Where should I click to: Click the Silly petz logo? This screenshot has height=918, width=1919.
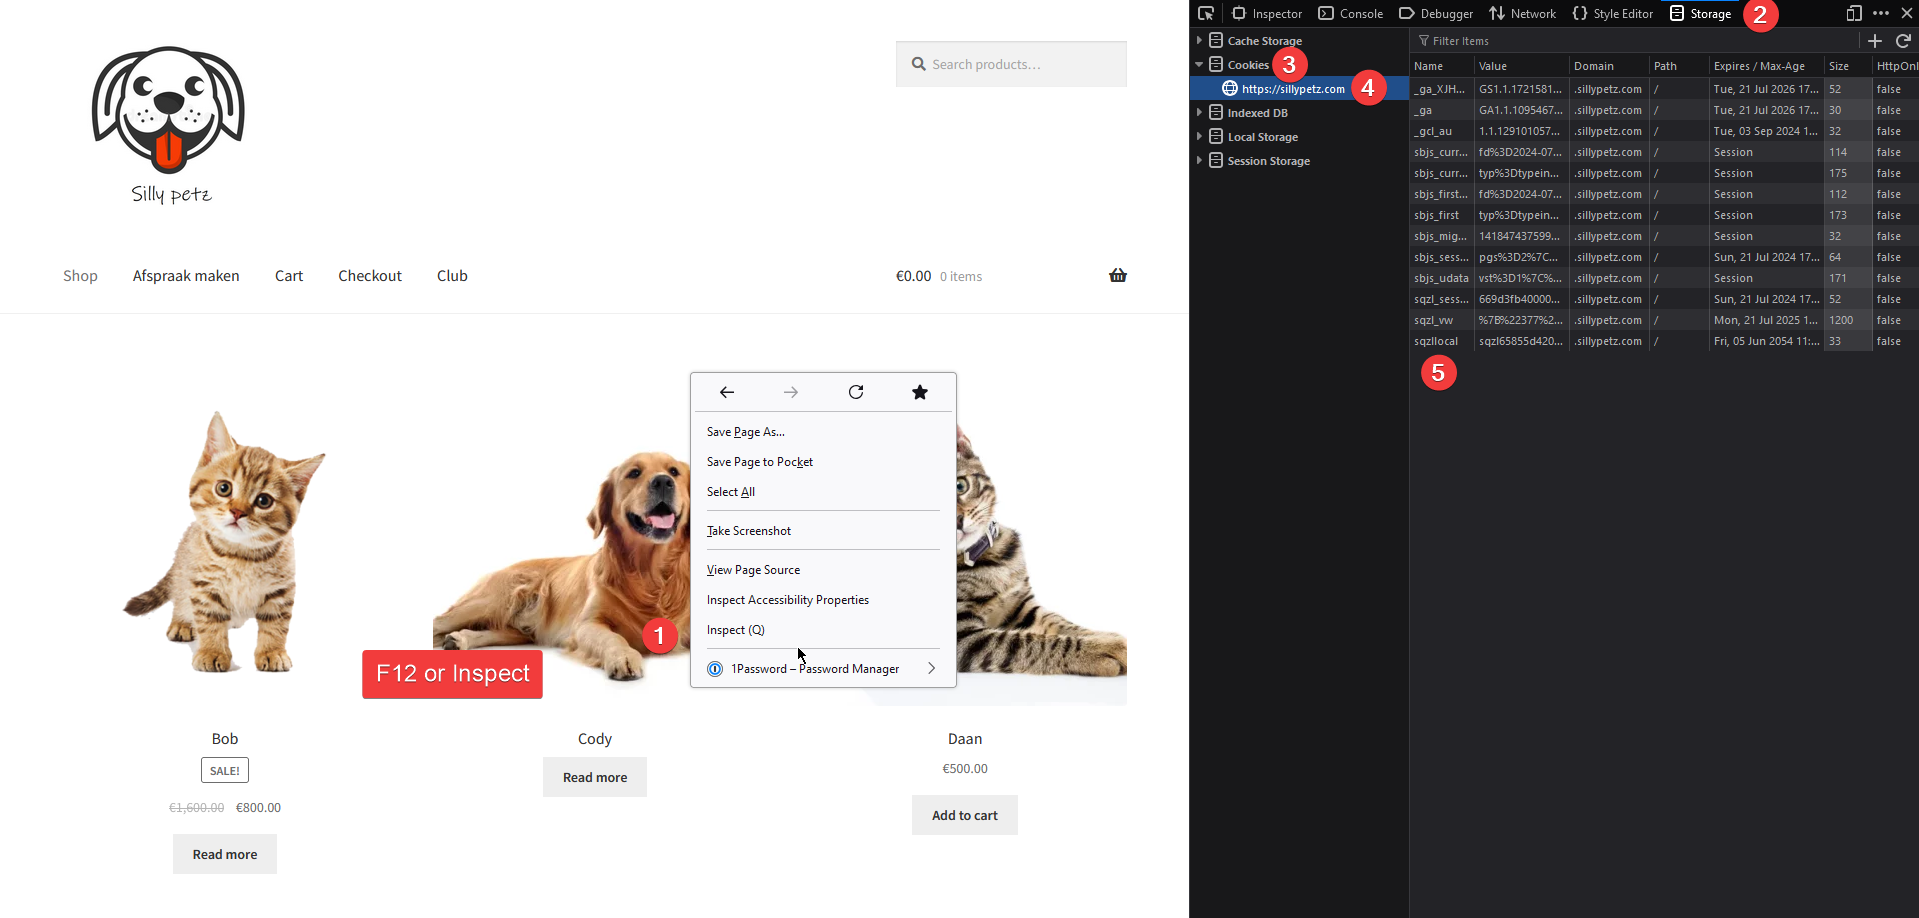click(x=169, y=125)
